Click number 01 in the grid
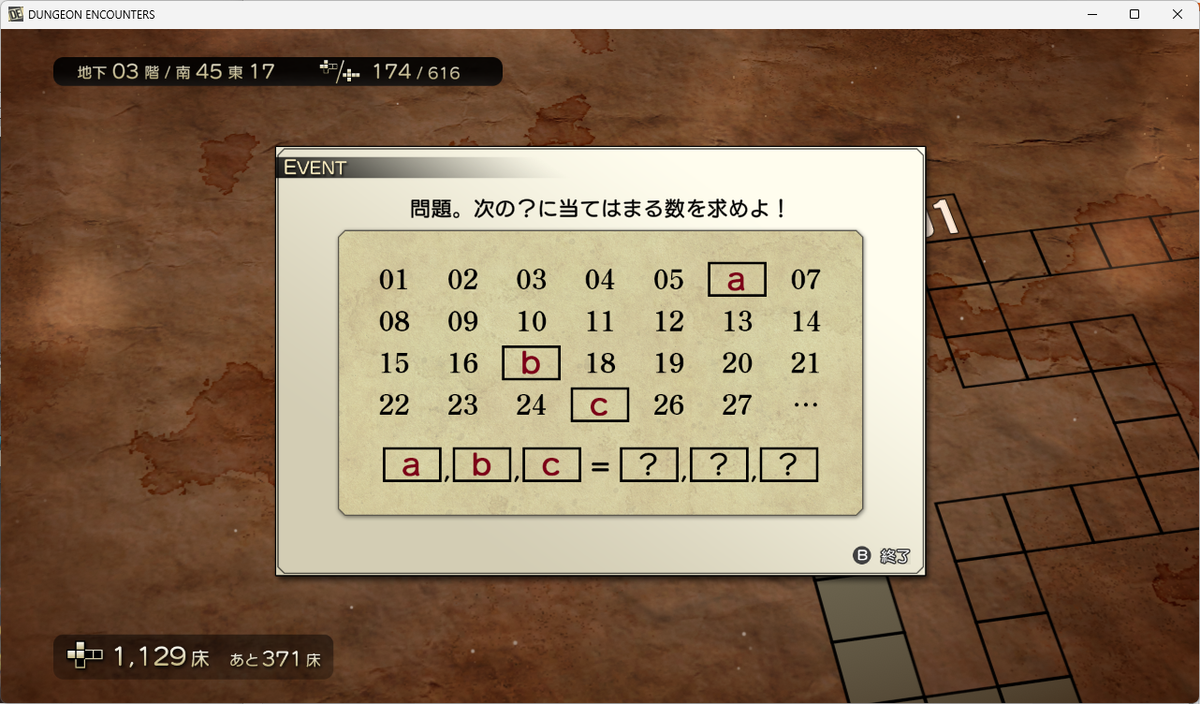The height and width of the screenshot is (704, 1200). 394,280
